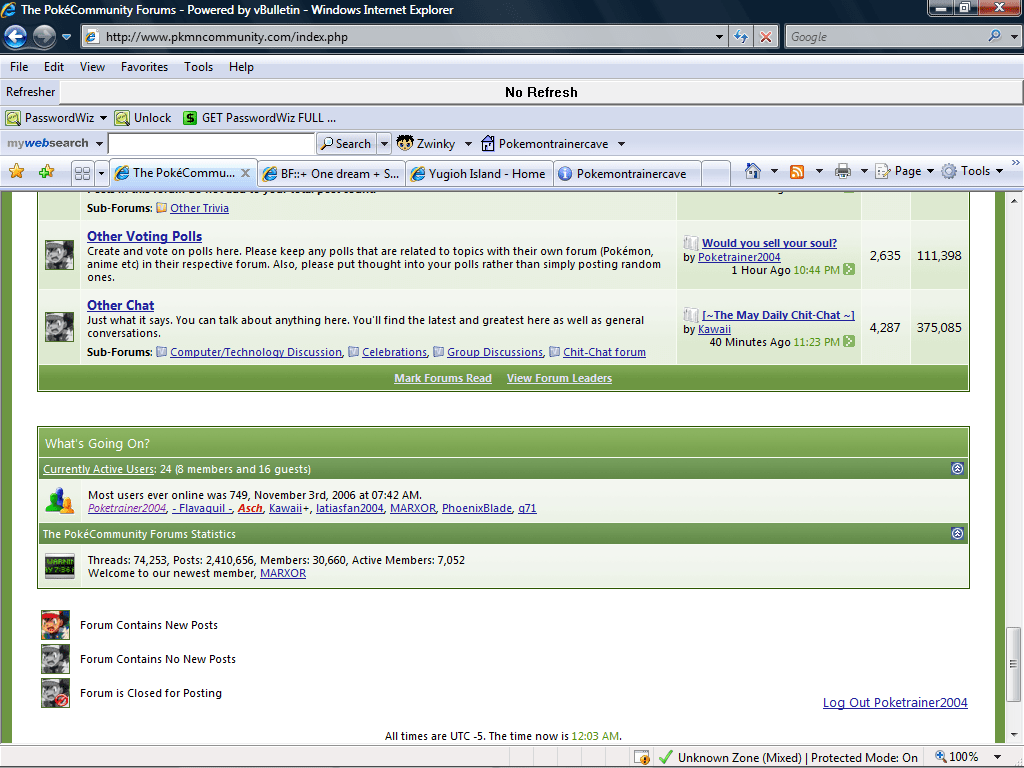Click the Google search box
This screenshot has width=1024, height=768.
[885, 37]
